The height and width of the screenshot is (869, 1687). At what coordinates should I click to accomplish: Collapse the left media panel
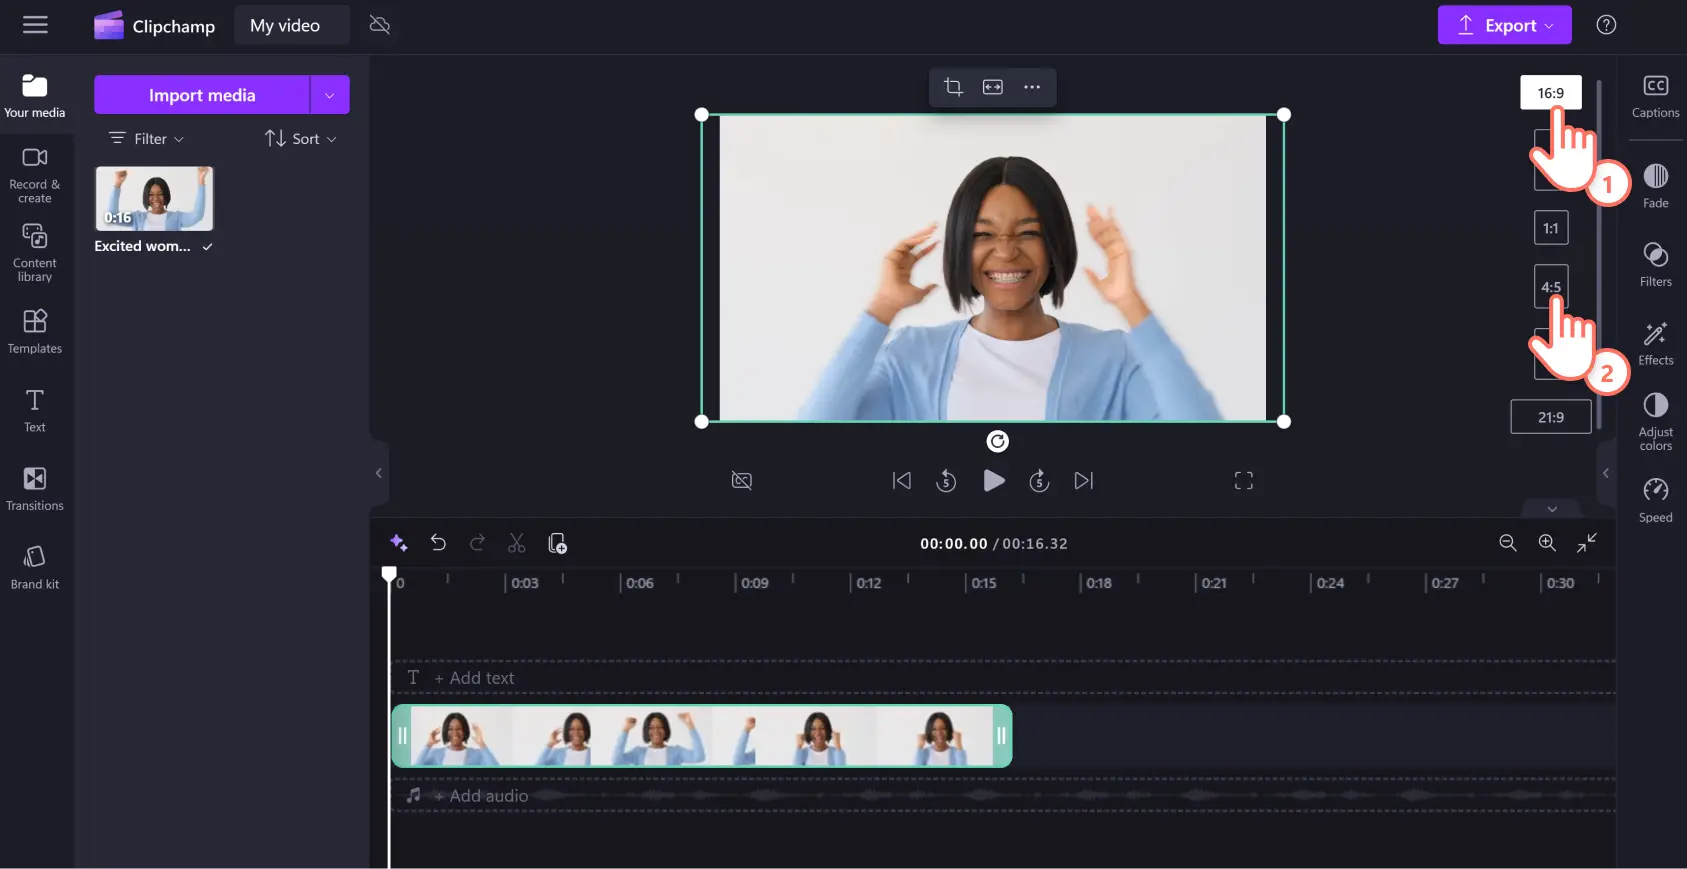[x=378, y=473]
